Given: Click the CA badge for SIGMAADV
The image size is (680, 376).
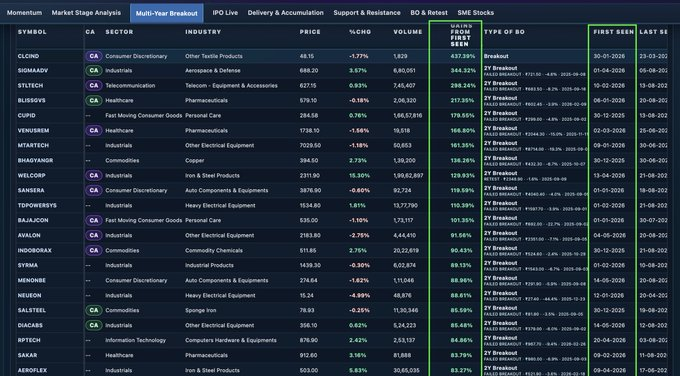Looking at the screenshot, I should [x=94, y=70].
